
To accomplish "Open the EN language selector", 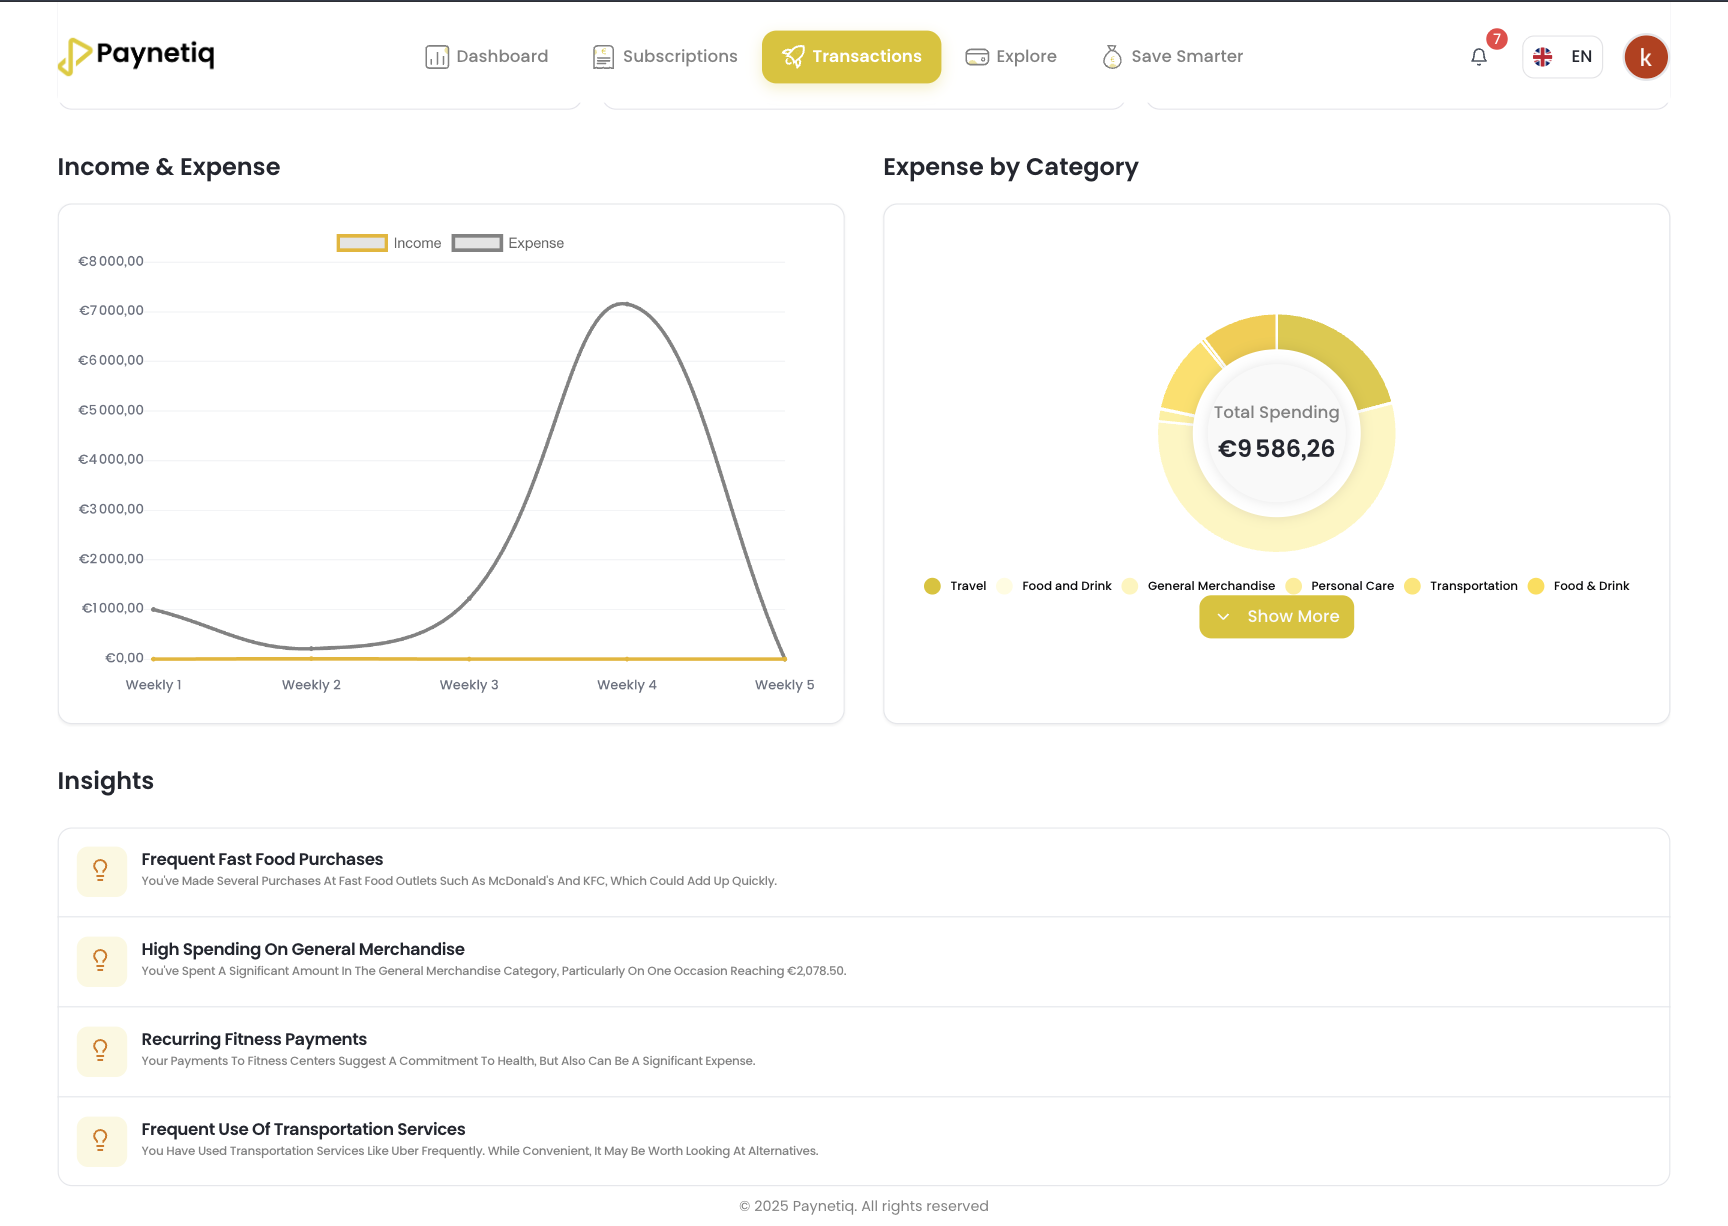I will click(x=1562, y=57).
